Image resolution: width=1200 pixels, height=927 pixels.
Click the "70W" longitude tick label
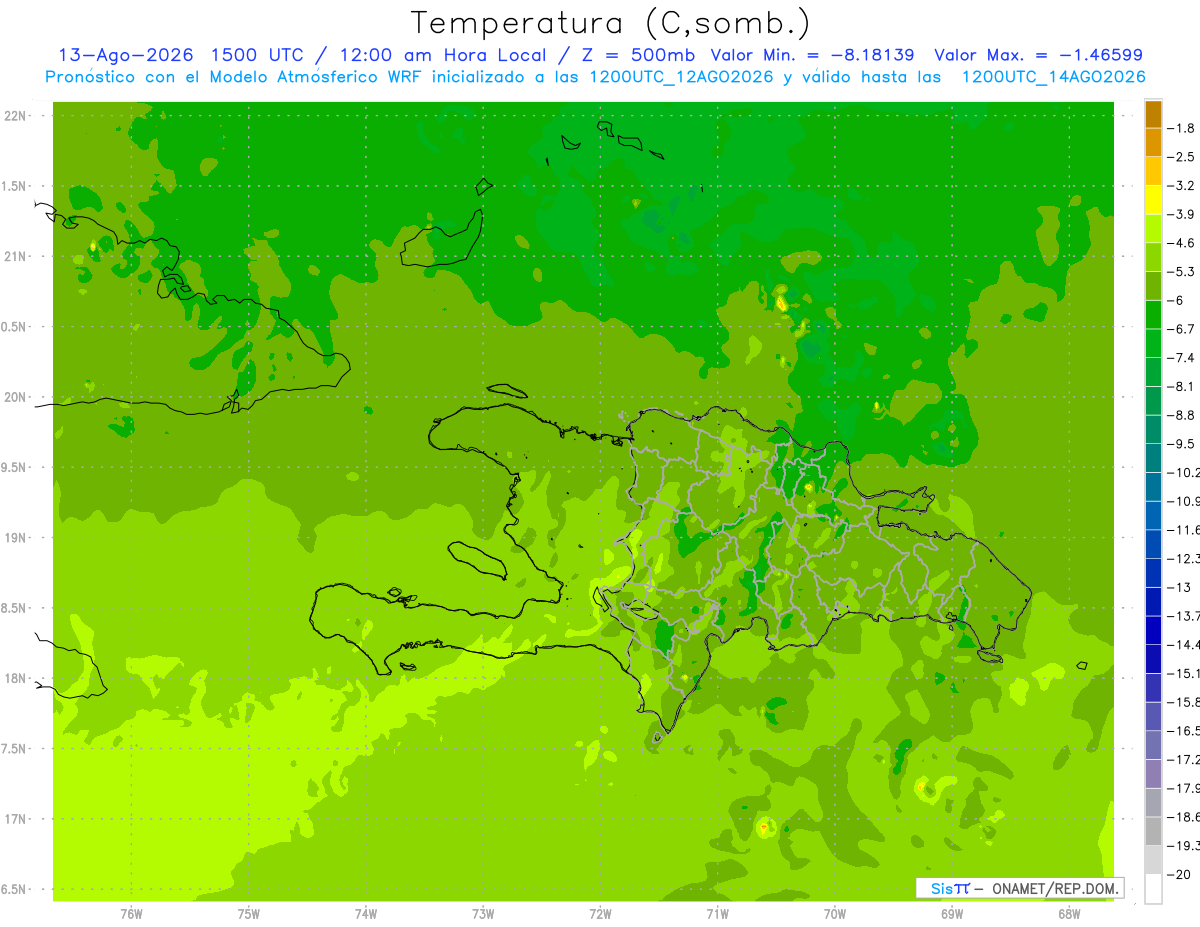point(835,914)
